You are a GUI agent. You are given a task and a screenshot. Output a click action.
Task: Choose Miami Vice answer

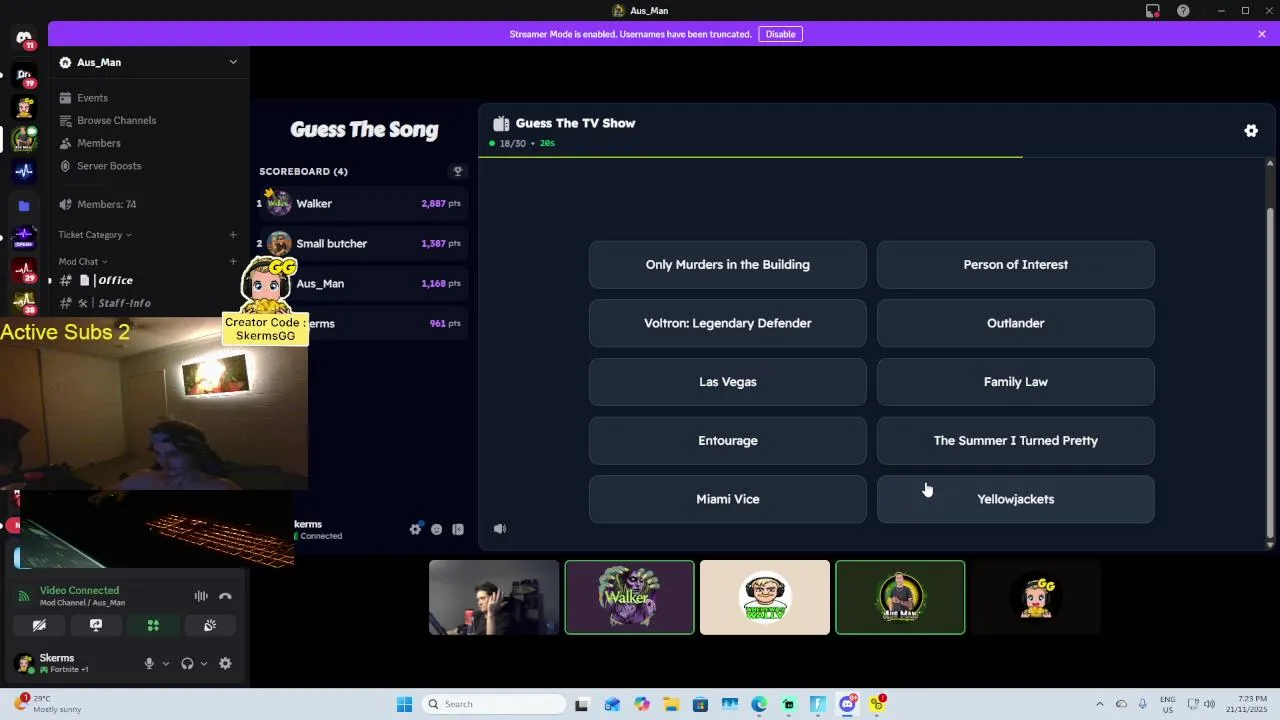727,499
